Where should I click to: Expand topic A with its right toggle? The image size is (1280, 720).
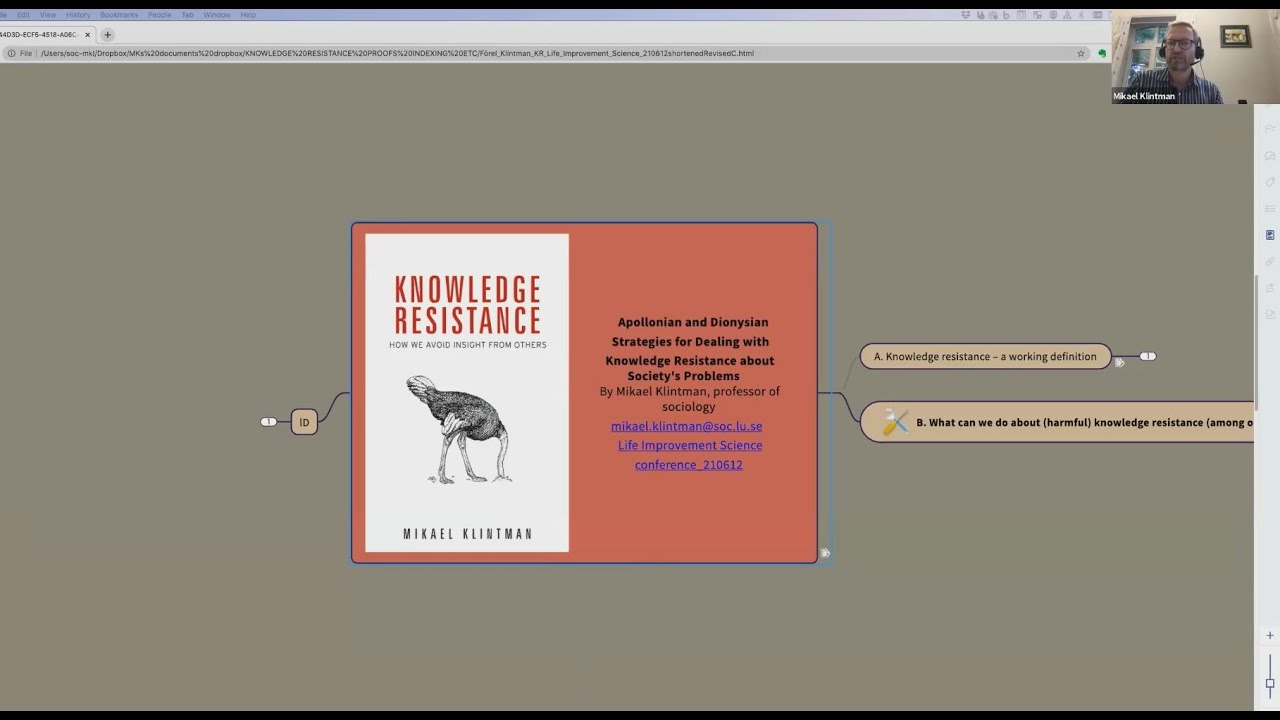(1148, 356)
